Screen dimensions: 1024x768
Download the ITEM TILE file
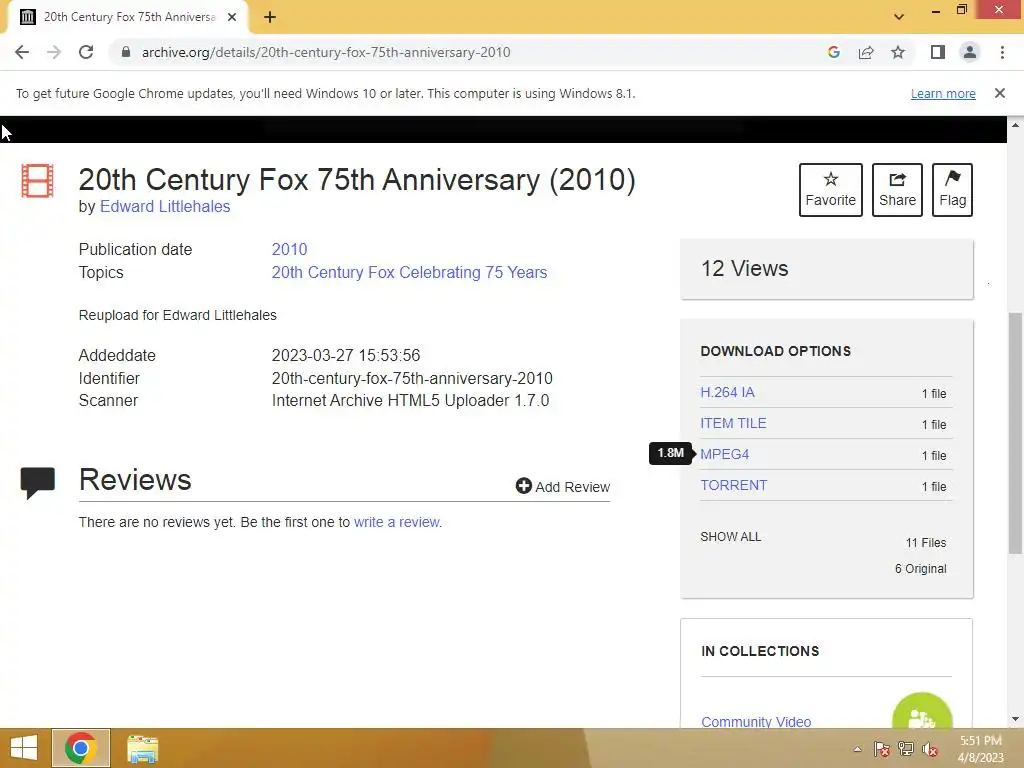733,423
